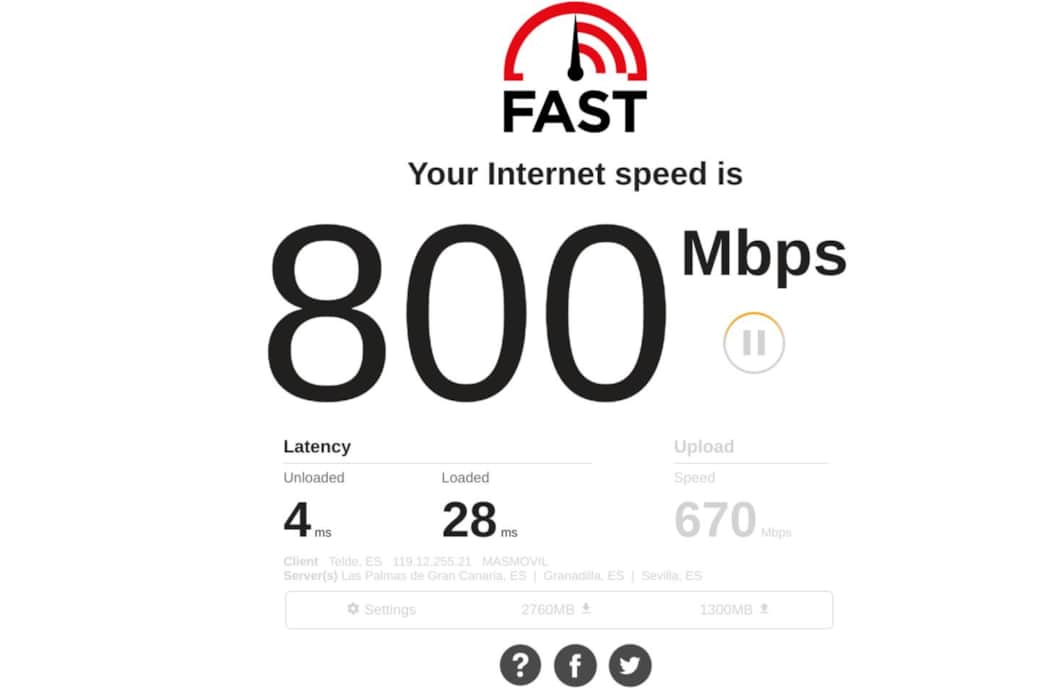
Task: Click the 800 speed result number
Action: pyautogui.click(x=467, y=314)
